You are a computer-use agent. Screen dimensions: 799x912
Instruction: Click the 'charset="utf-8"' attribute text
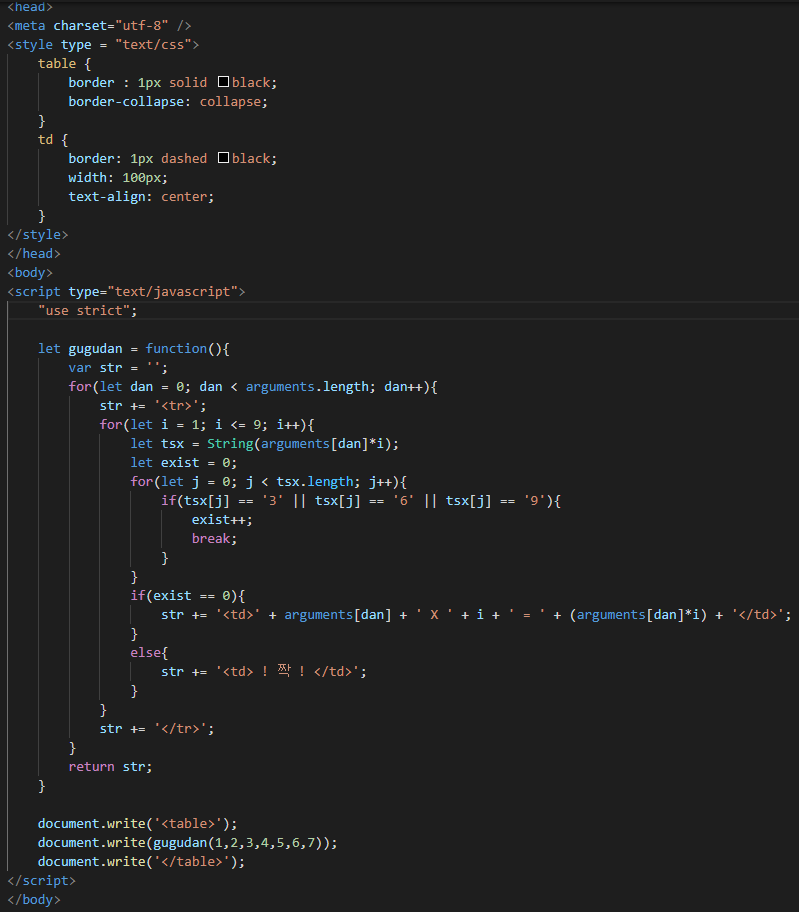coord(111,26)
